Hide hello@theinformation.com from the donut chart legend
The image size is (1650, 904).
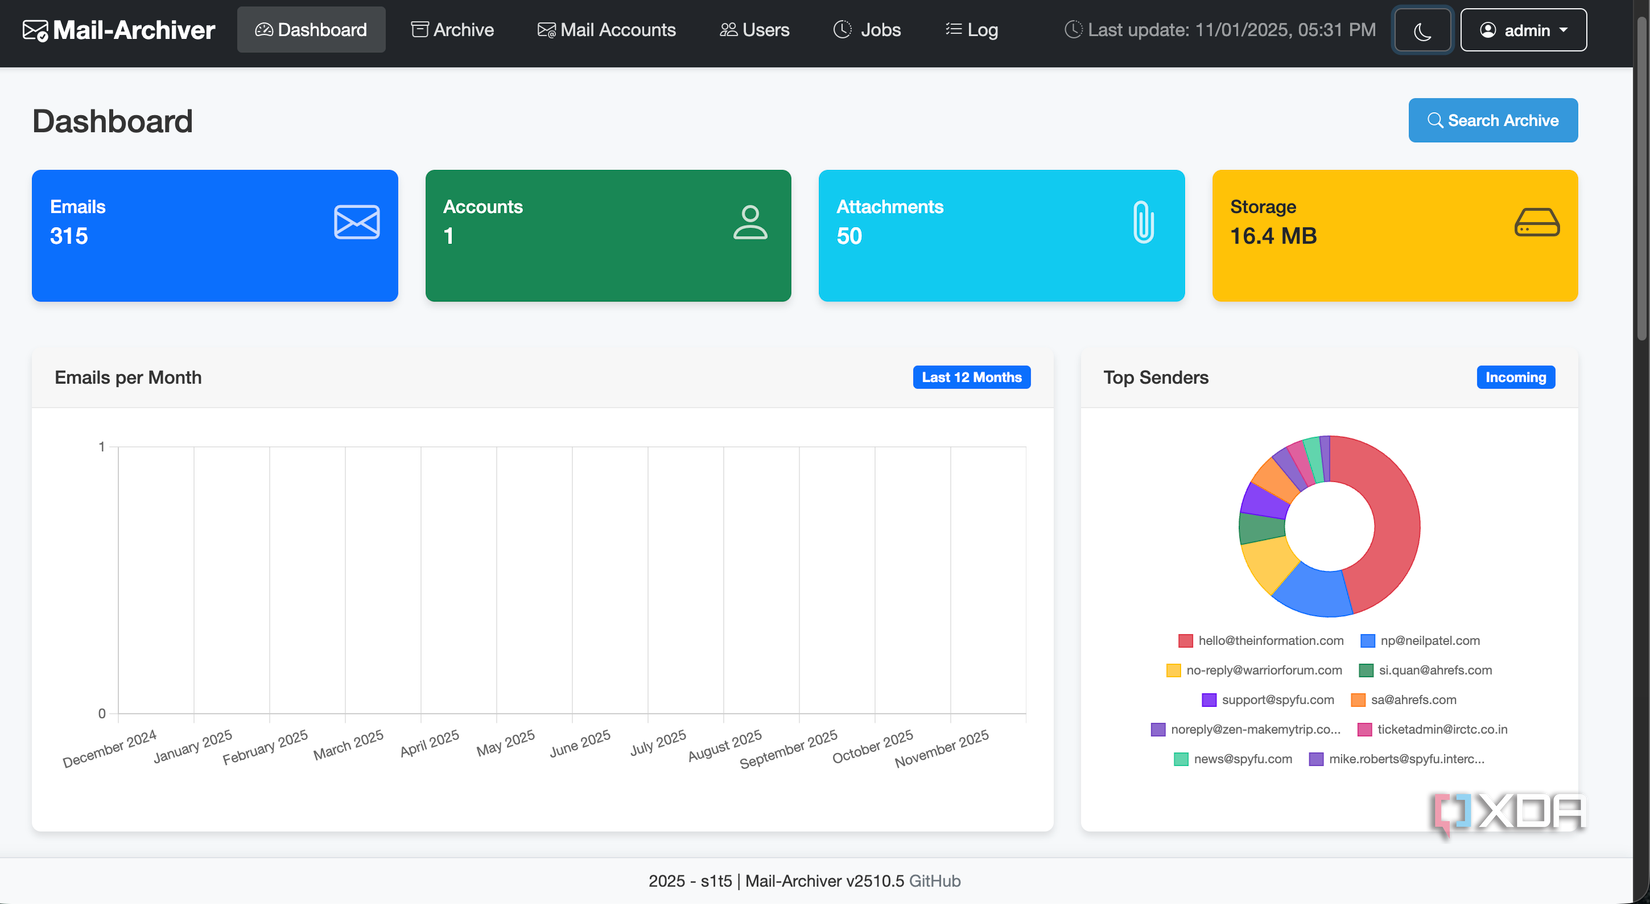pos(1261,640)
